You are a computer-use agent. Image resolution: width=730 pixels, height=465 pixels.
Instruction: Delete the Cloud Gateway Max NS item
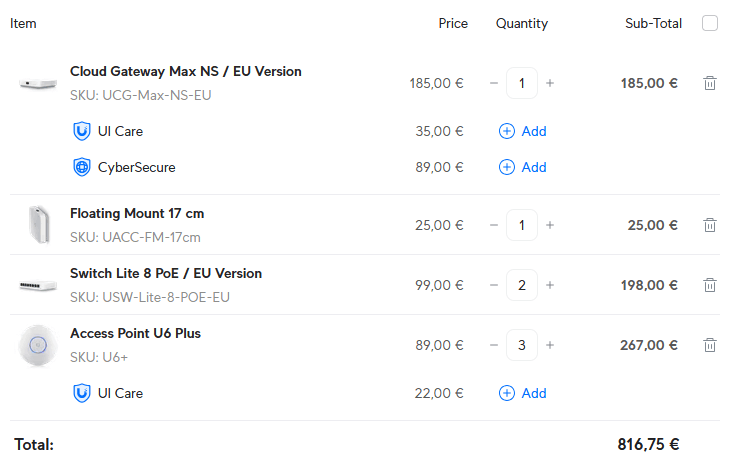[x=710, y=83]
